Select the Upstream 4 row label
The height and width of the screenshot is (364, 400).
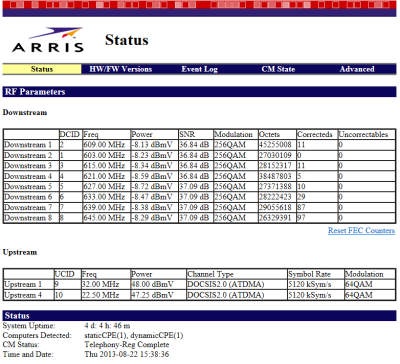(23, 295)
